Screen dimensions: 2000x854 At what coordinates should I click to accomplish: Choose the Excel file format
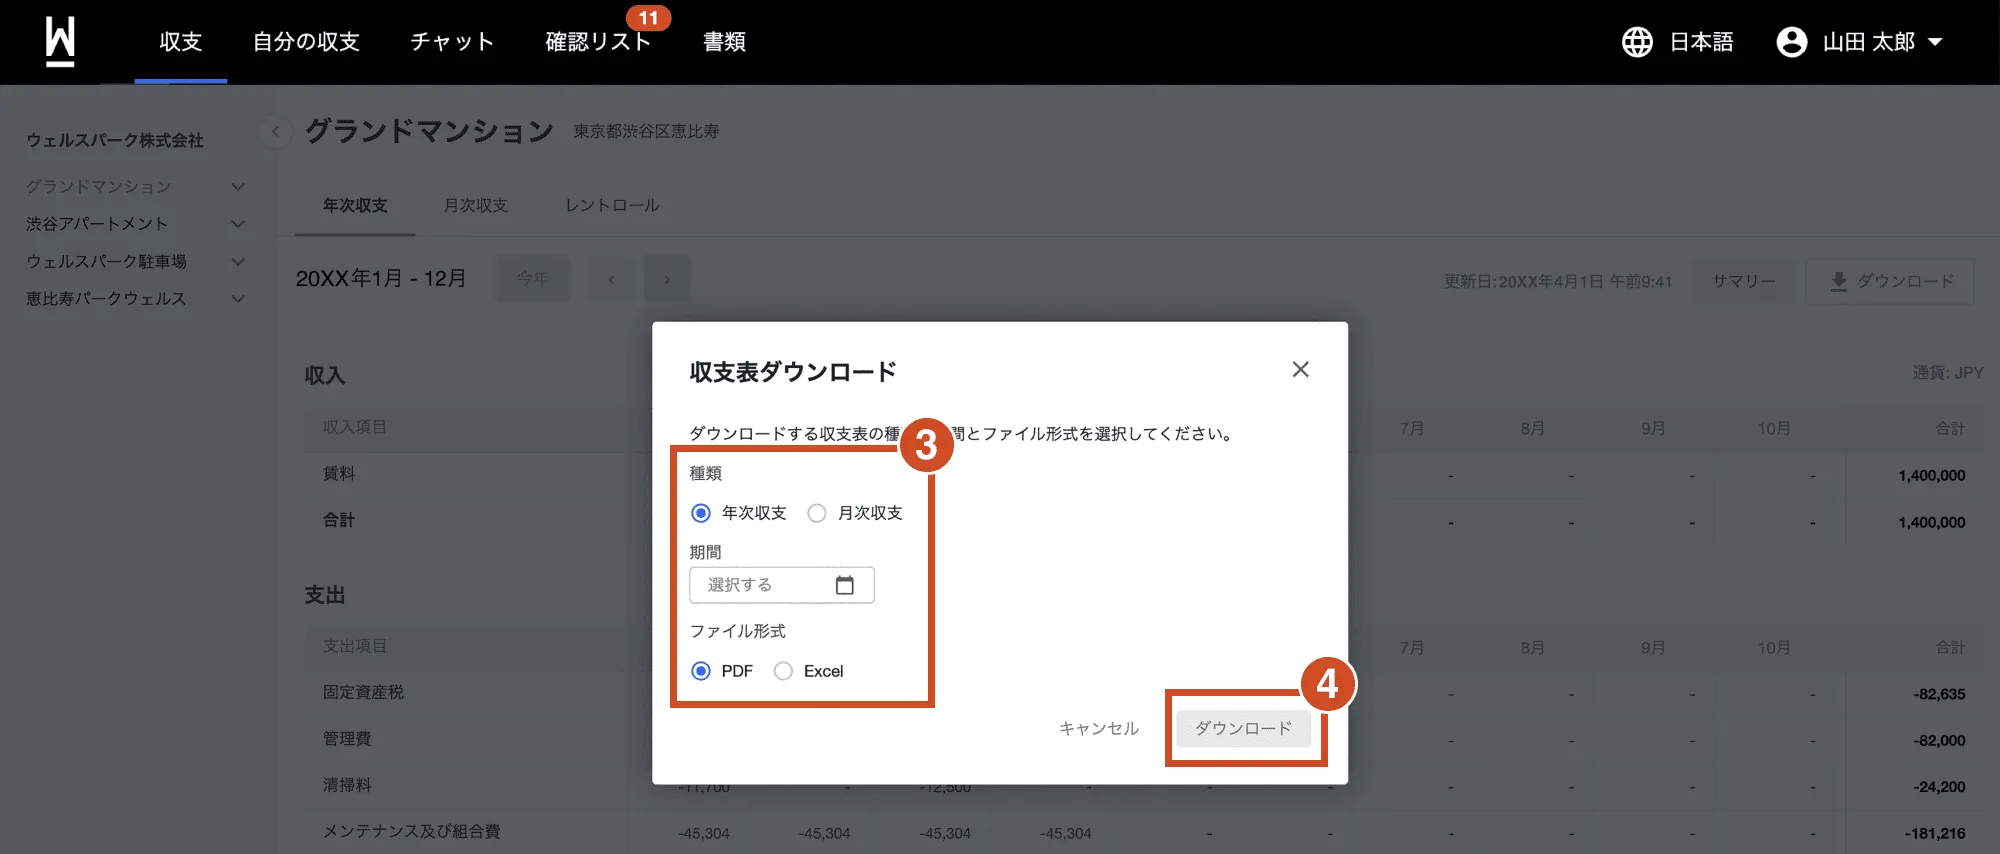pyautogui.click(x=783, y=671)
